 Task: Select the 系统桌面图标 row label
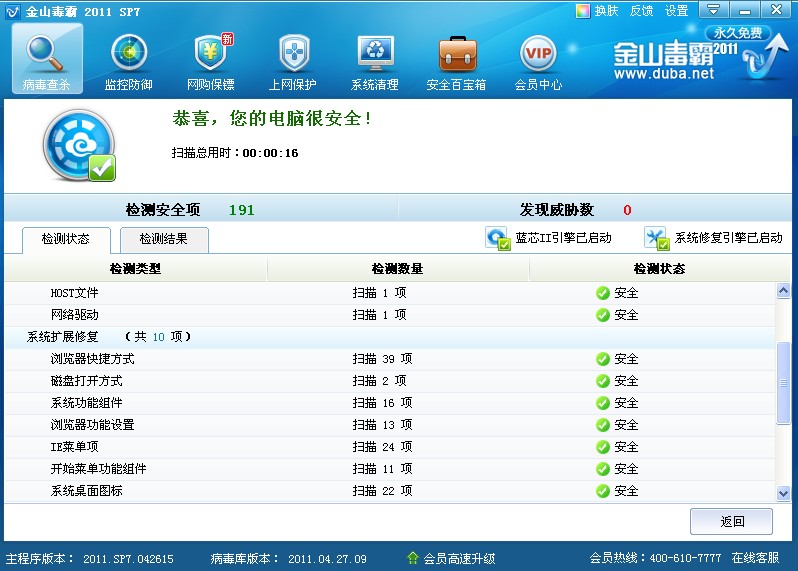87,491
